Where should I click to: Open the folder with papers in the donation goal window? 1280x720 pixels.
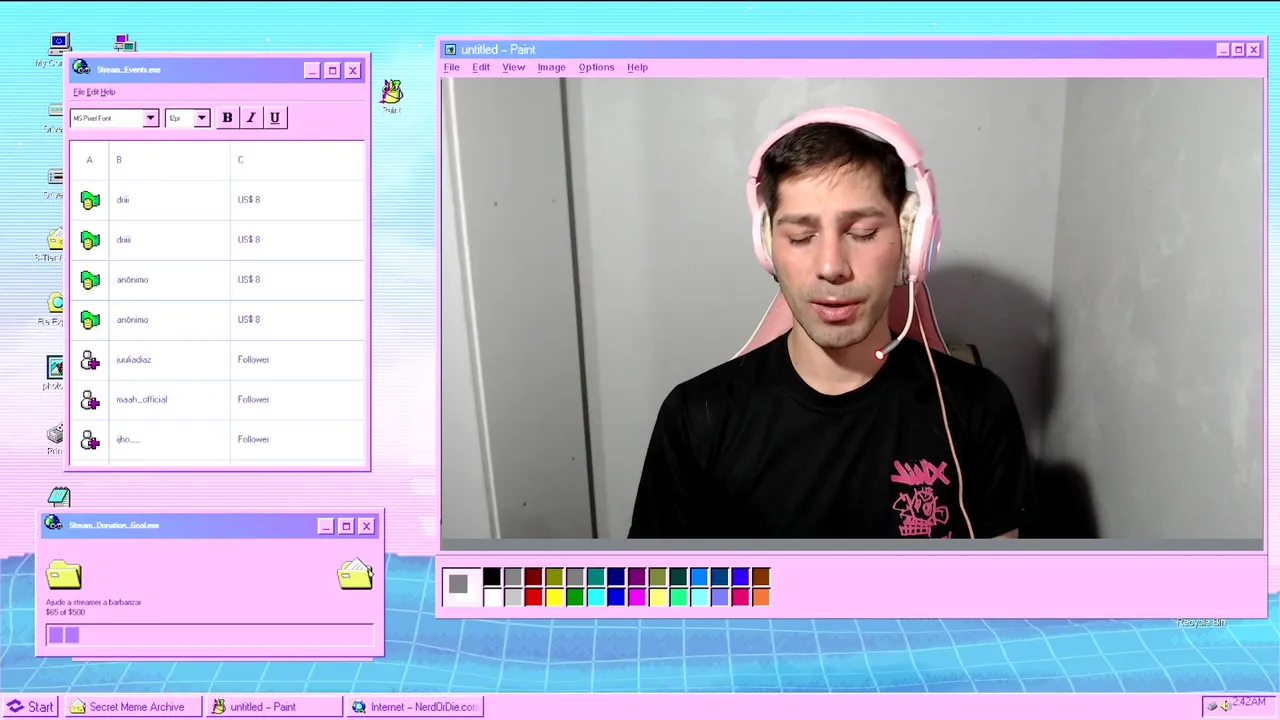pos(355,573)
